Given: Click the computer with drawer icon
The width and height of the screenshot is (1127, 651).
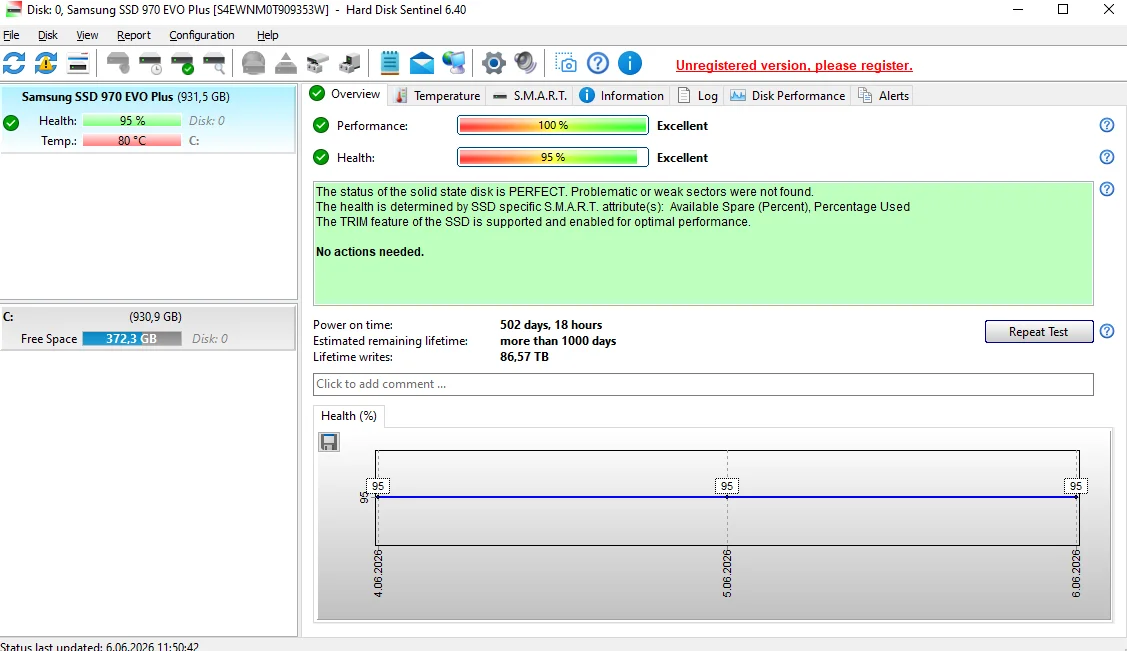Looking at the screenshot, I should (x=349, y=63).
